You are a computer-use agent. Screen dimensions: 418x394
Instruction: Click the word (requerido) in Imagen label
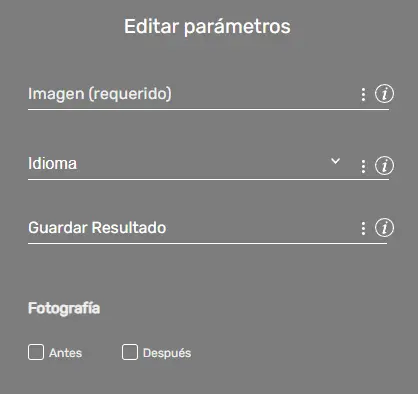[x=130, y=94]
